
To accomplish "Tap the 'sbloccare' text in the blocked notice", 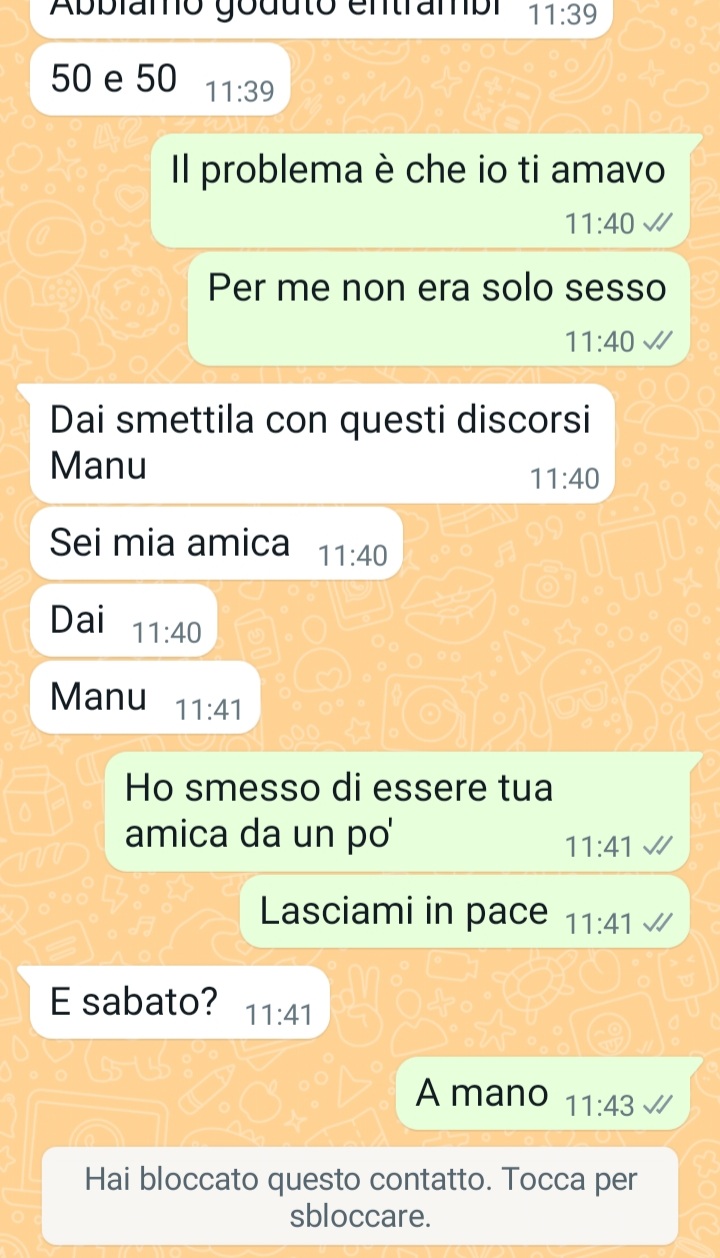I will pyautogui.click(x=360, y=1219).
